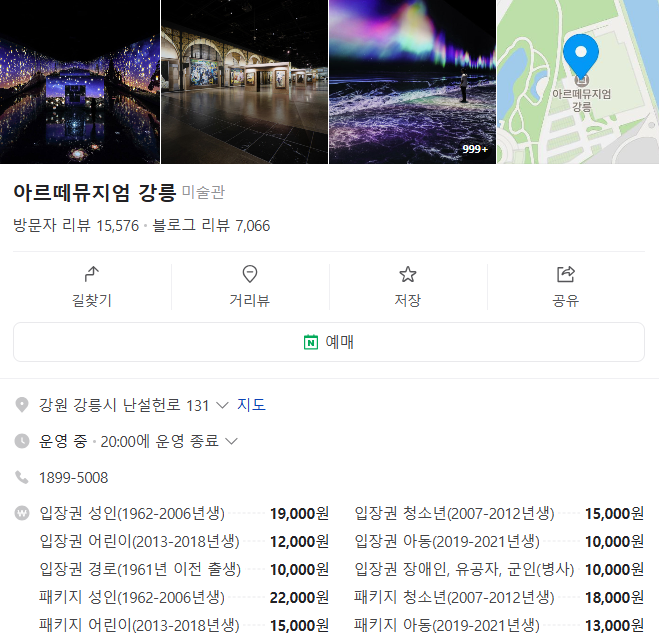Open the starry lantern room photo

point(80,82)
